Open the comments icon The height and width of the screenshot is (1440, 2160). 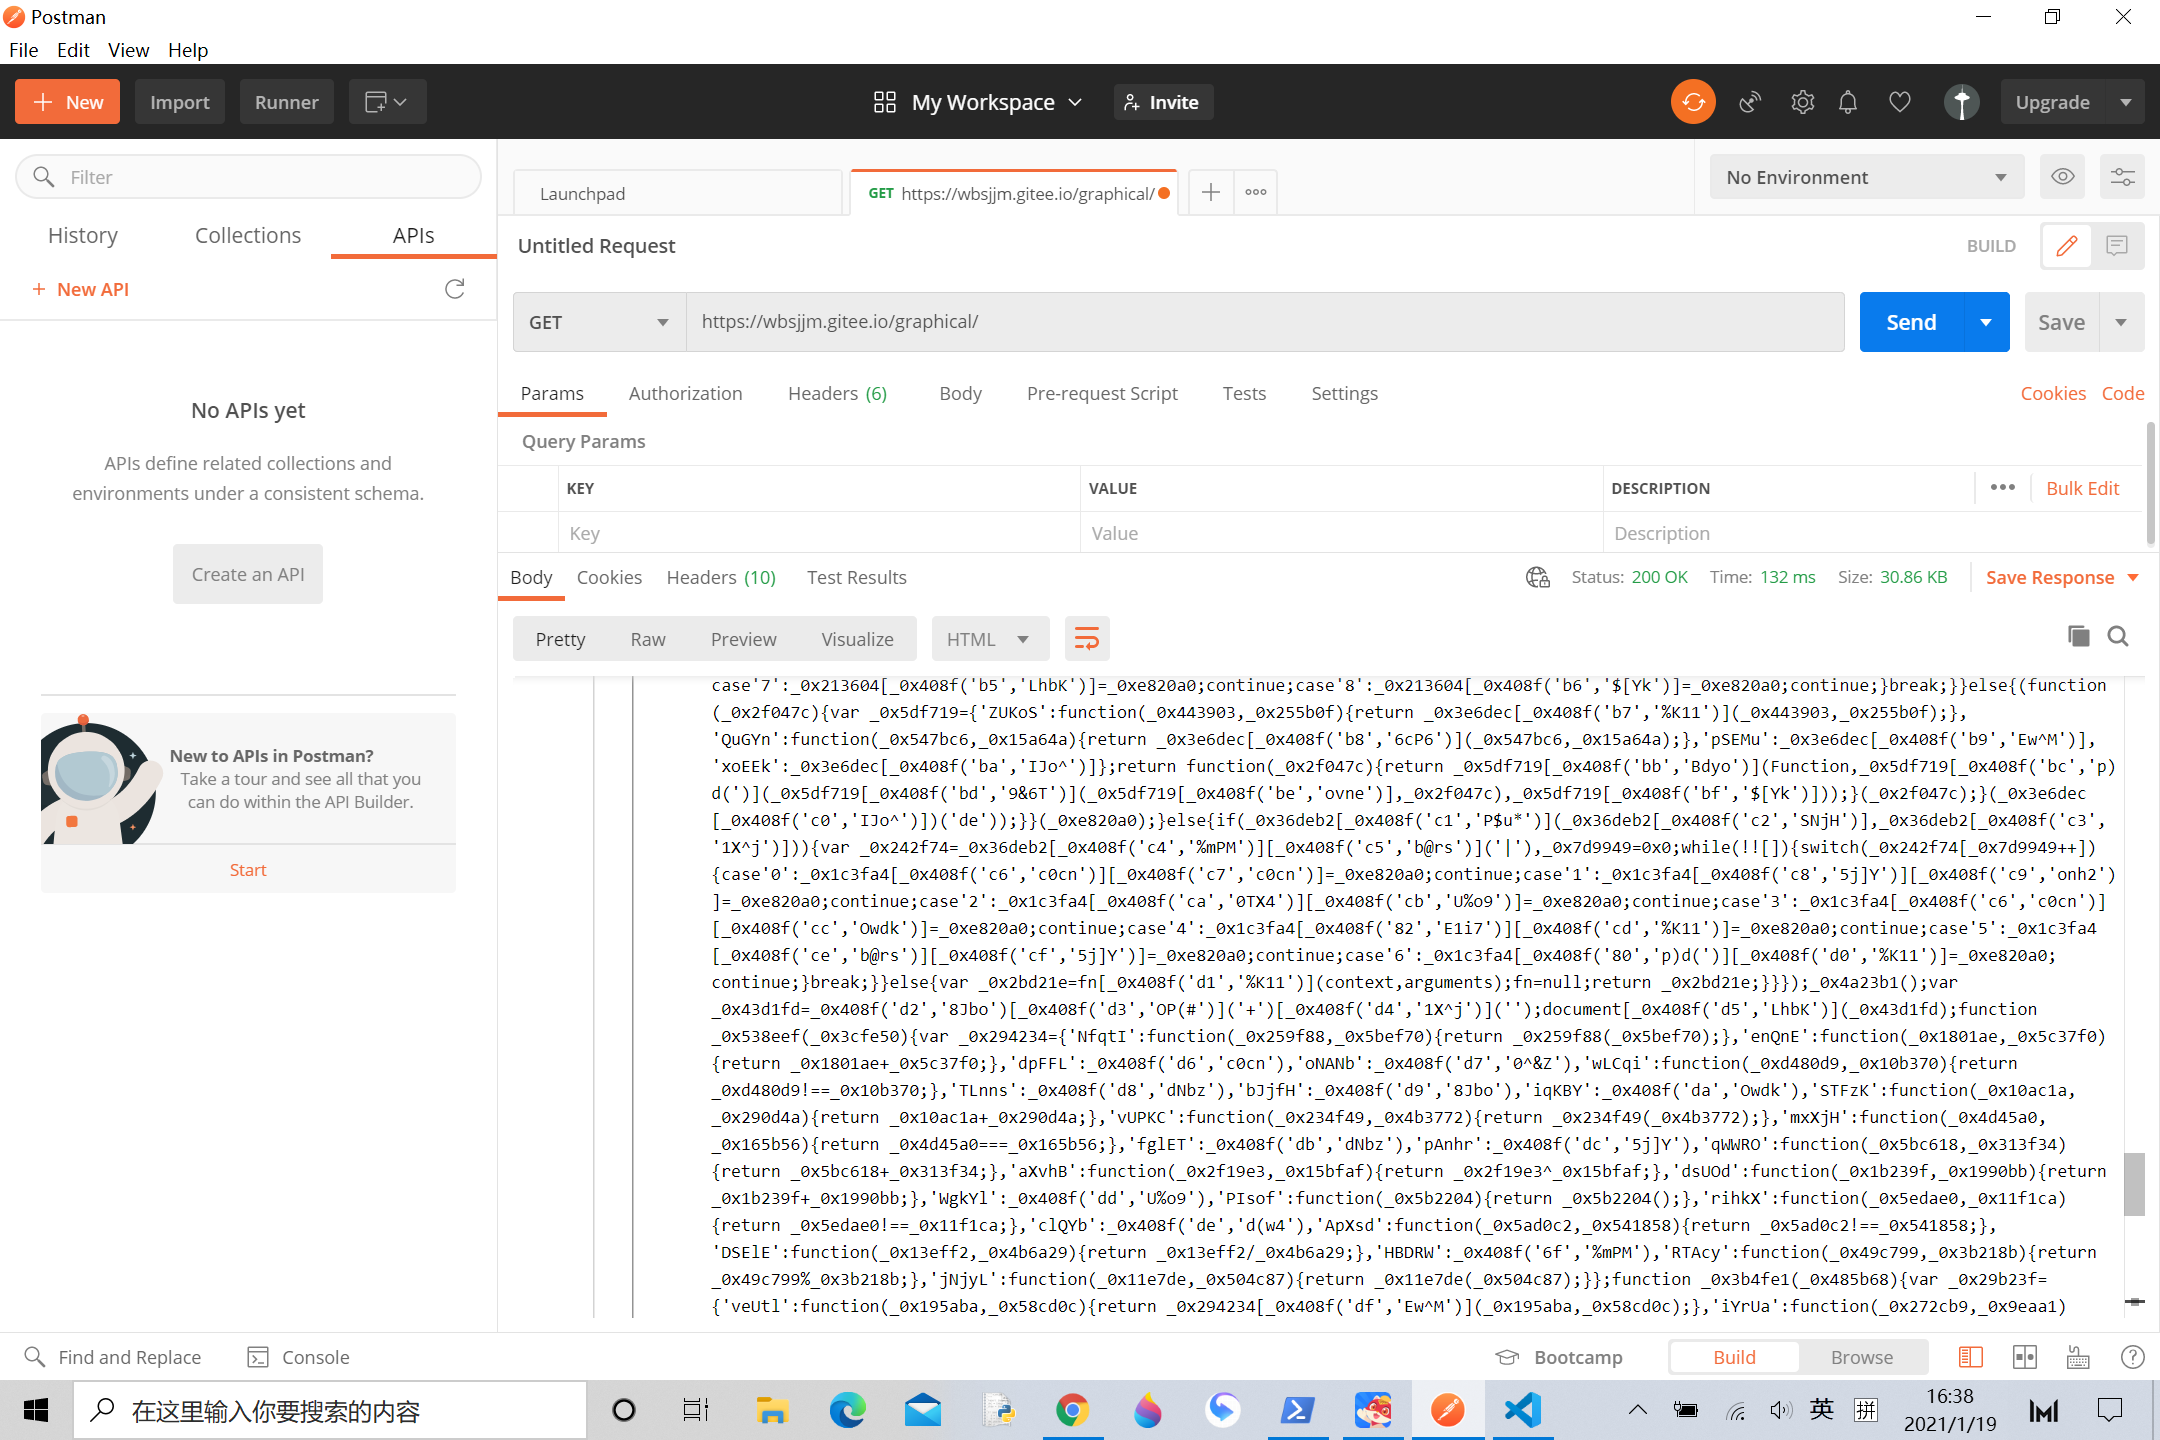tap(2117, 246)
